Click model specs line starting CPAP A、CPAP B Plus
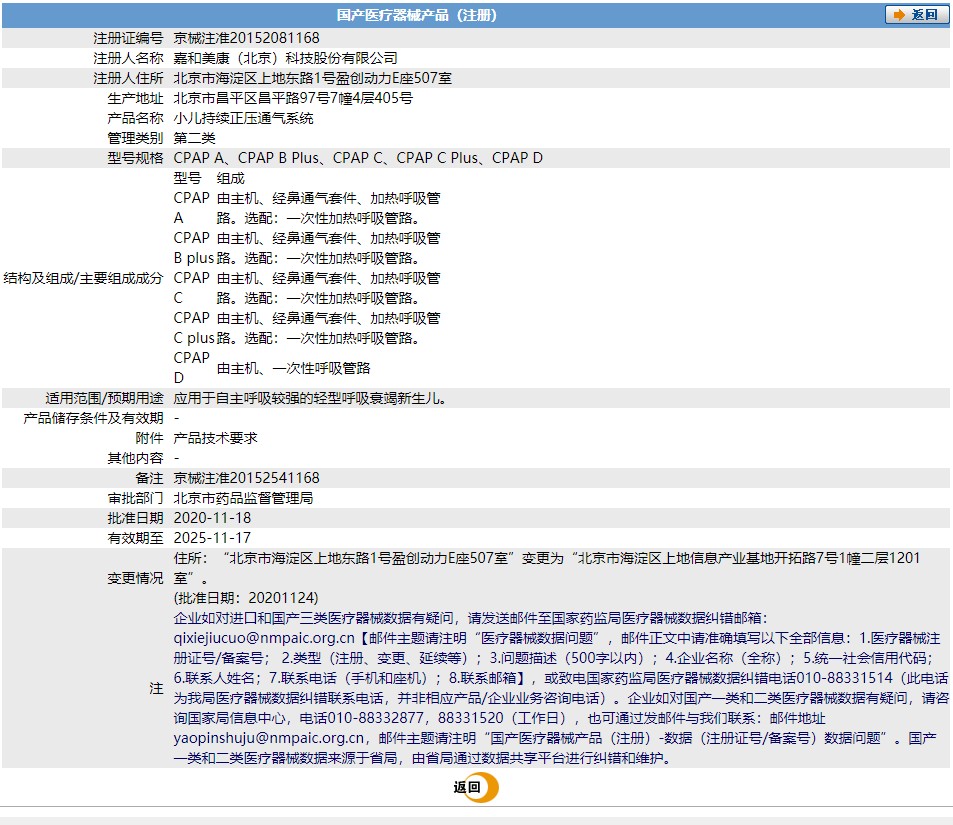The width and height of the screenshot is (953, 825). pyautogui.click(x=358, y=158)
